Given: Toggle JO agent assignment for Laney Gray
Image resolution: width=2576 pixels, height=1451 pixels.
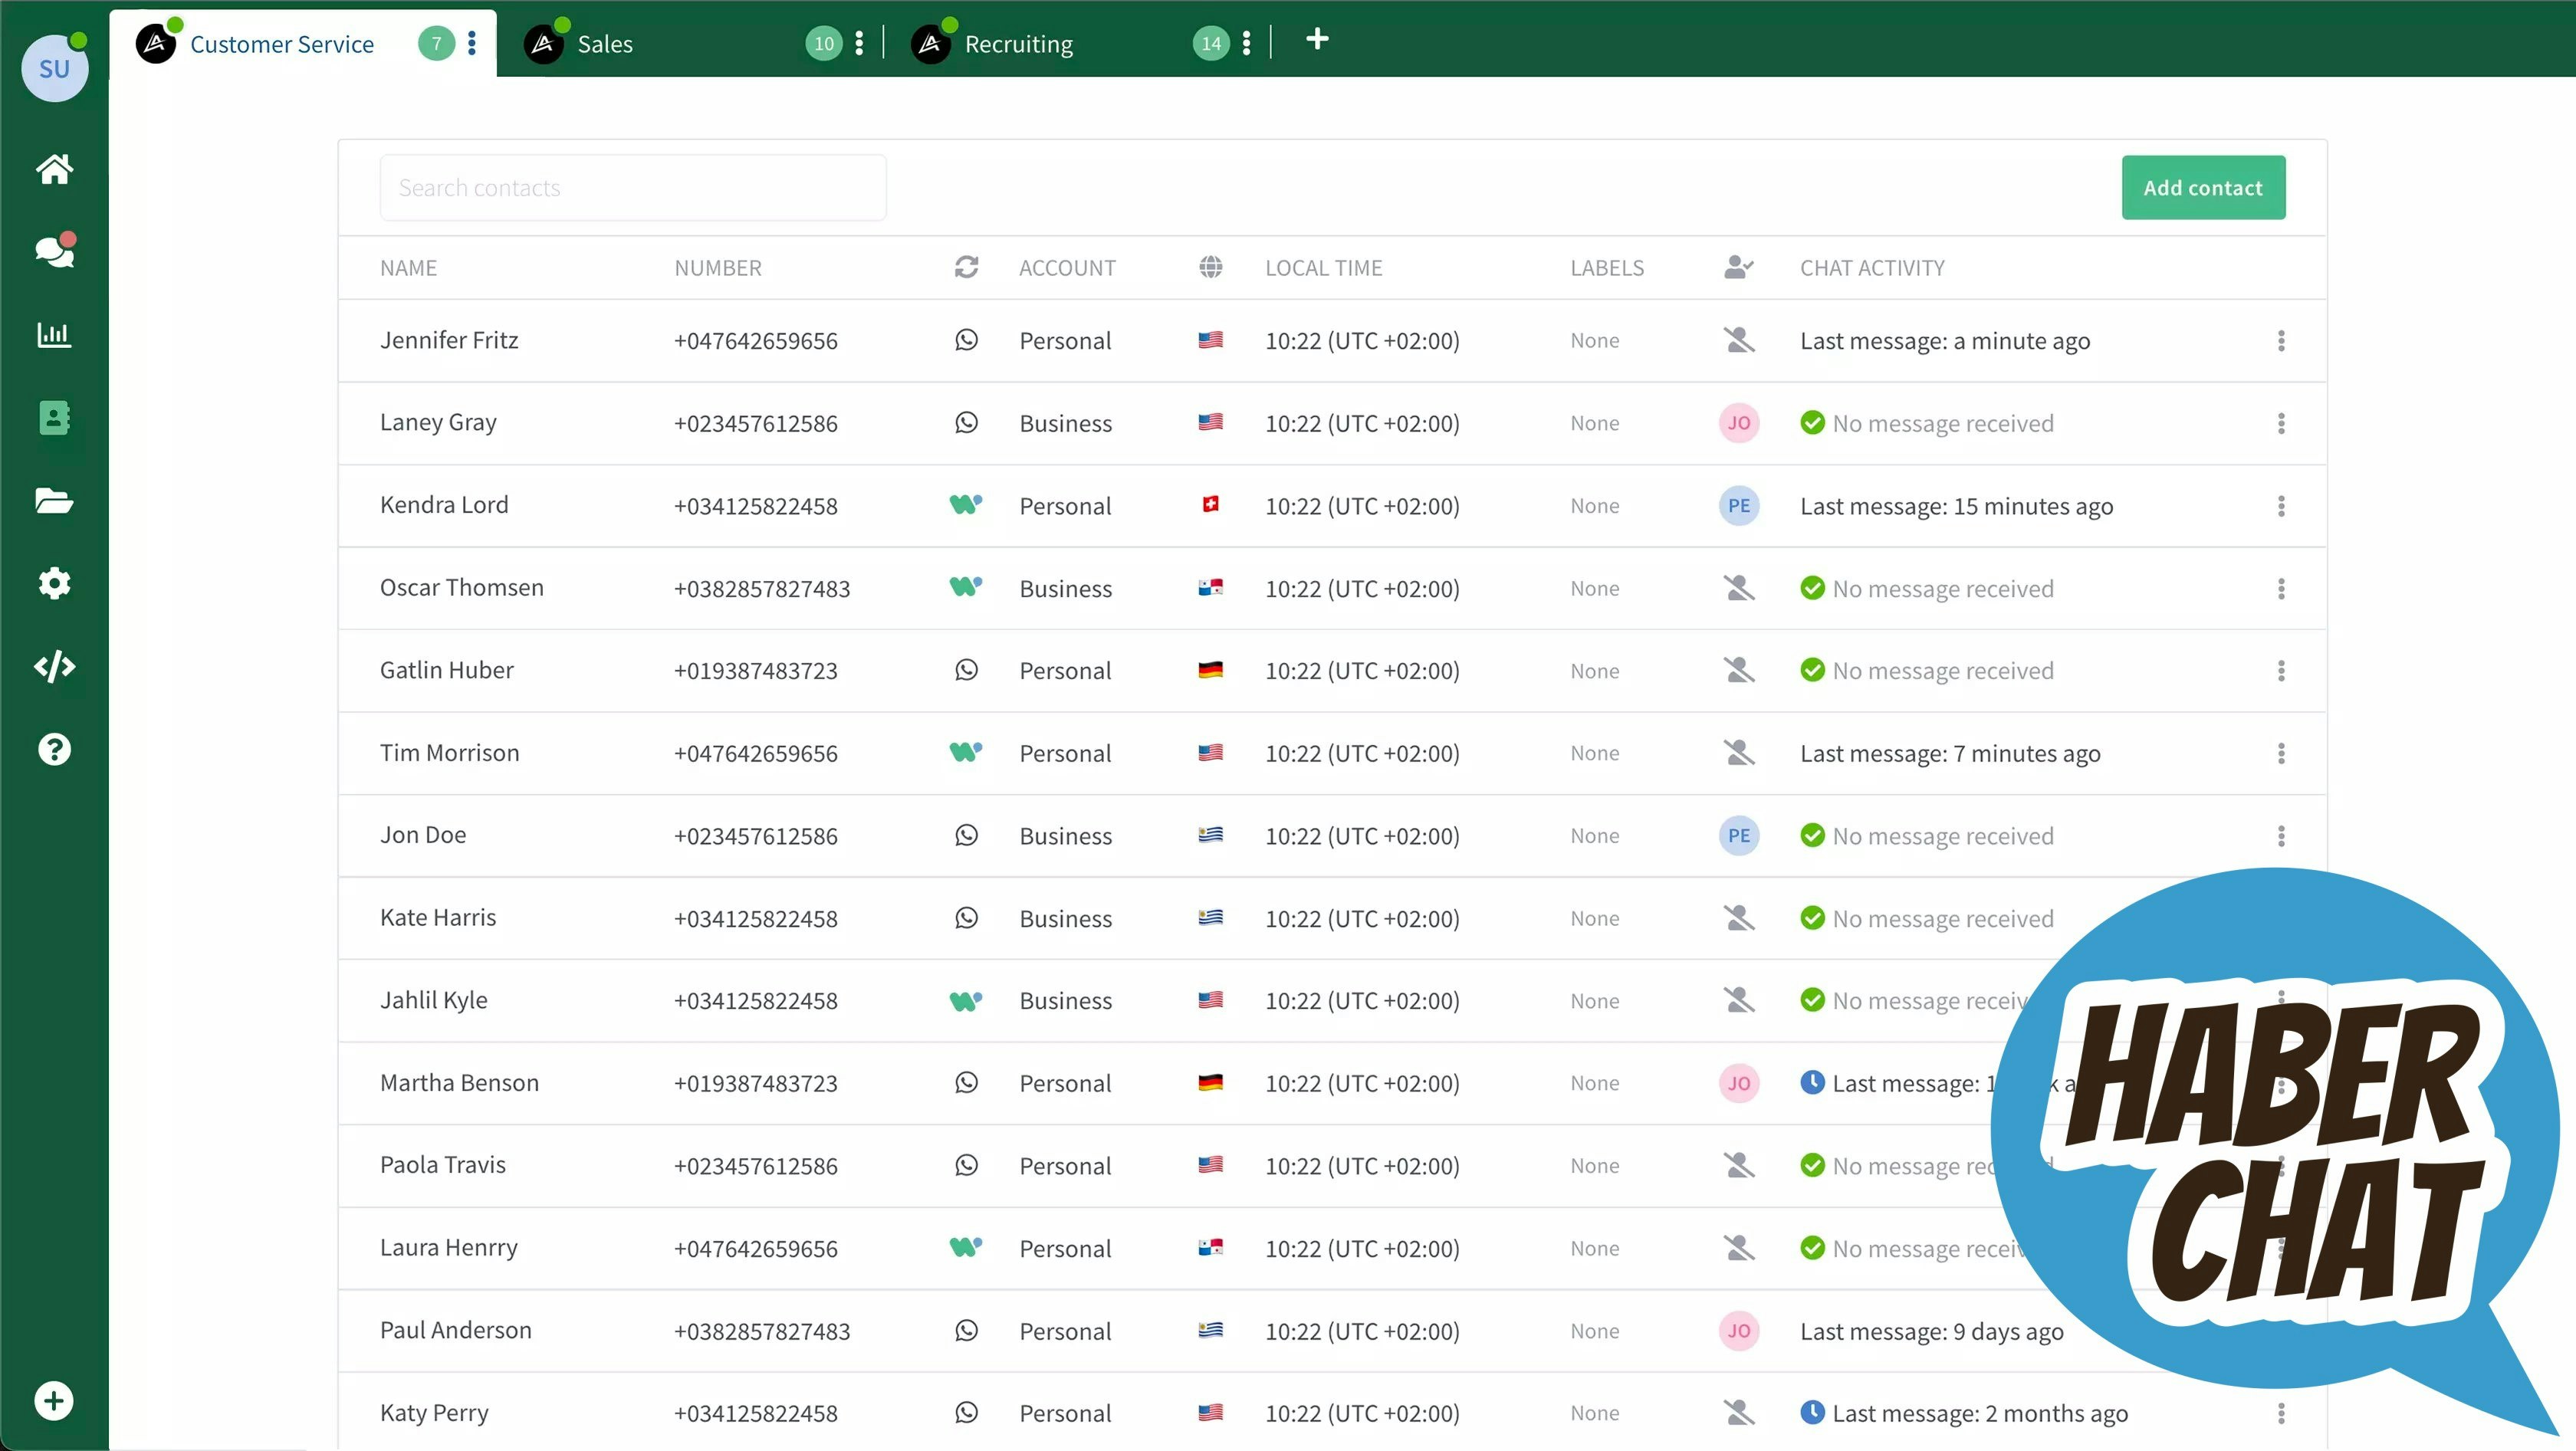Looking at the screenshot, I should [1739, 423].
